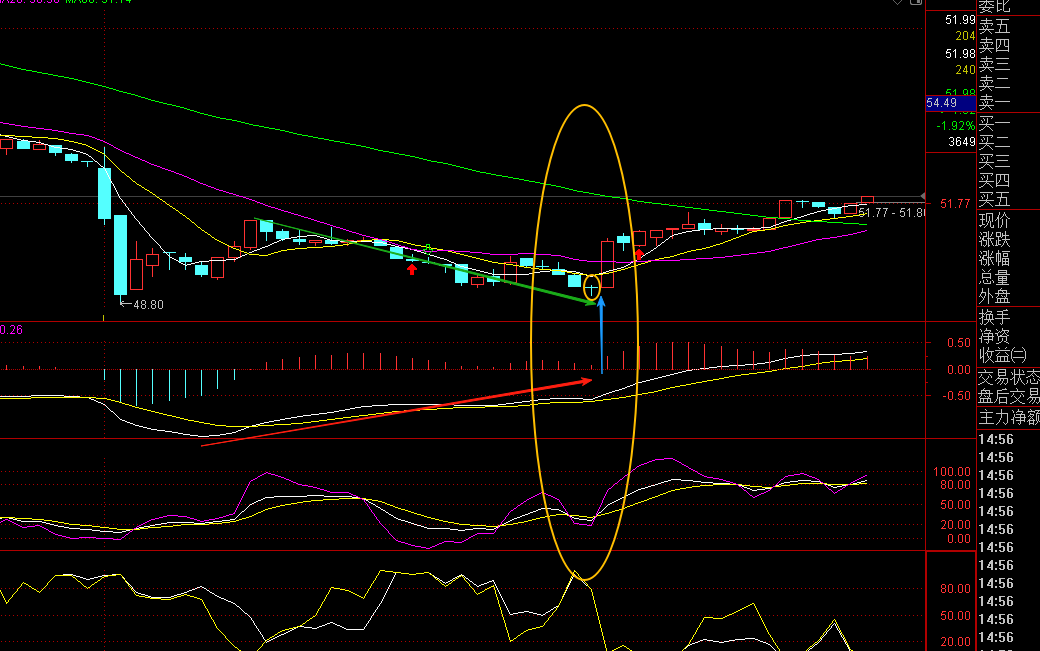Select the 净资 field label
The height and width of the screenshot is (651, 1040).
pos(994,336)
